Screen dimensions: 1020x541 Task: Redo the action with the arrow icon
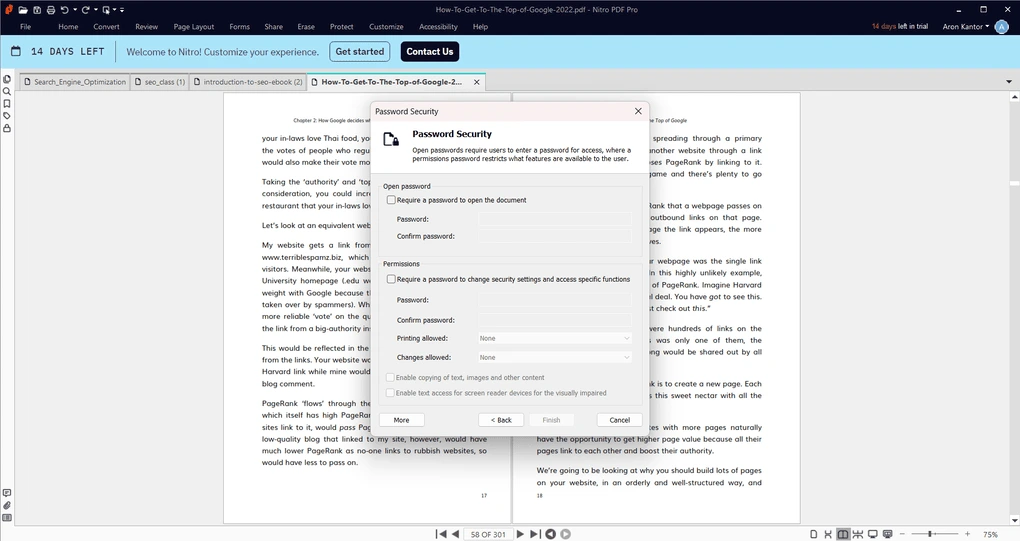(x=85, y=10)
